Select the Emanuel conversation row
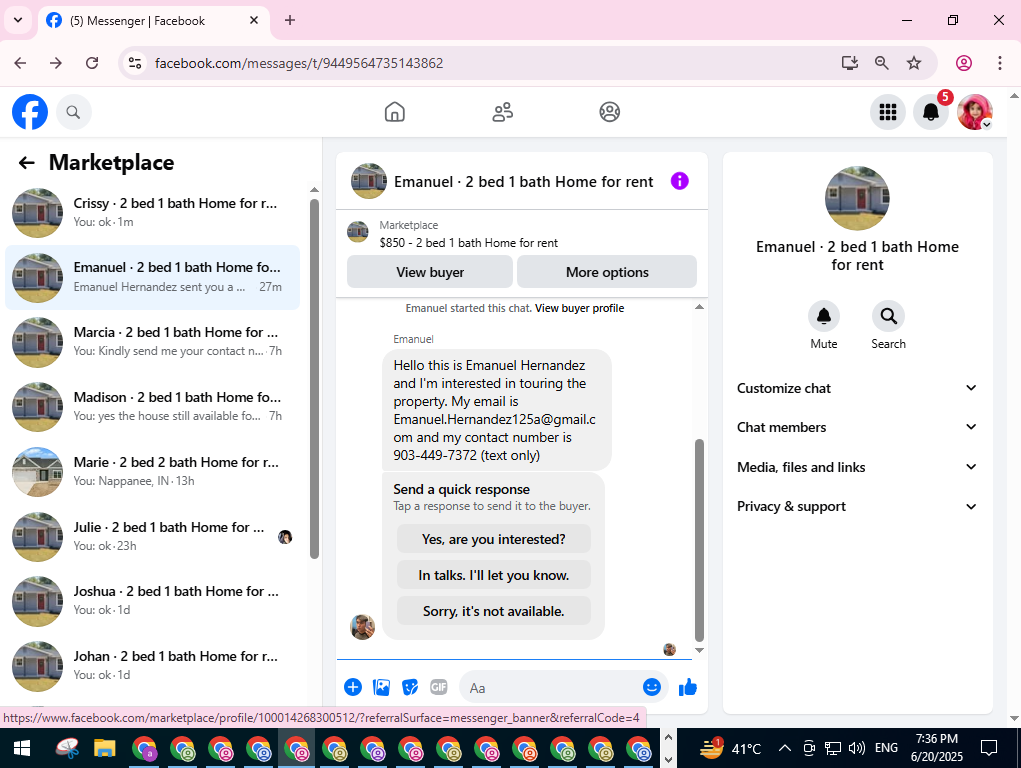The width and height of the screenshot is (1021, 768). [152, 277]
